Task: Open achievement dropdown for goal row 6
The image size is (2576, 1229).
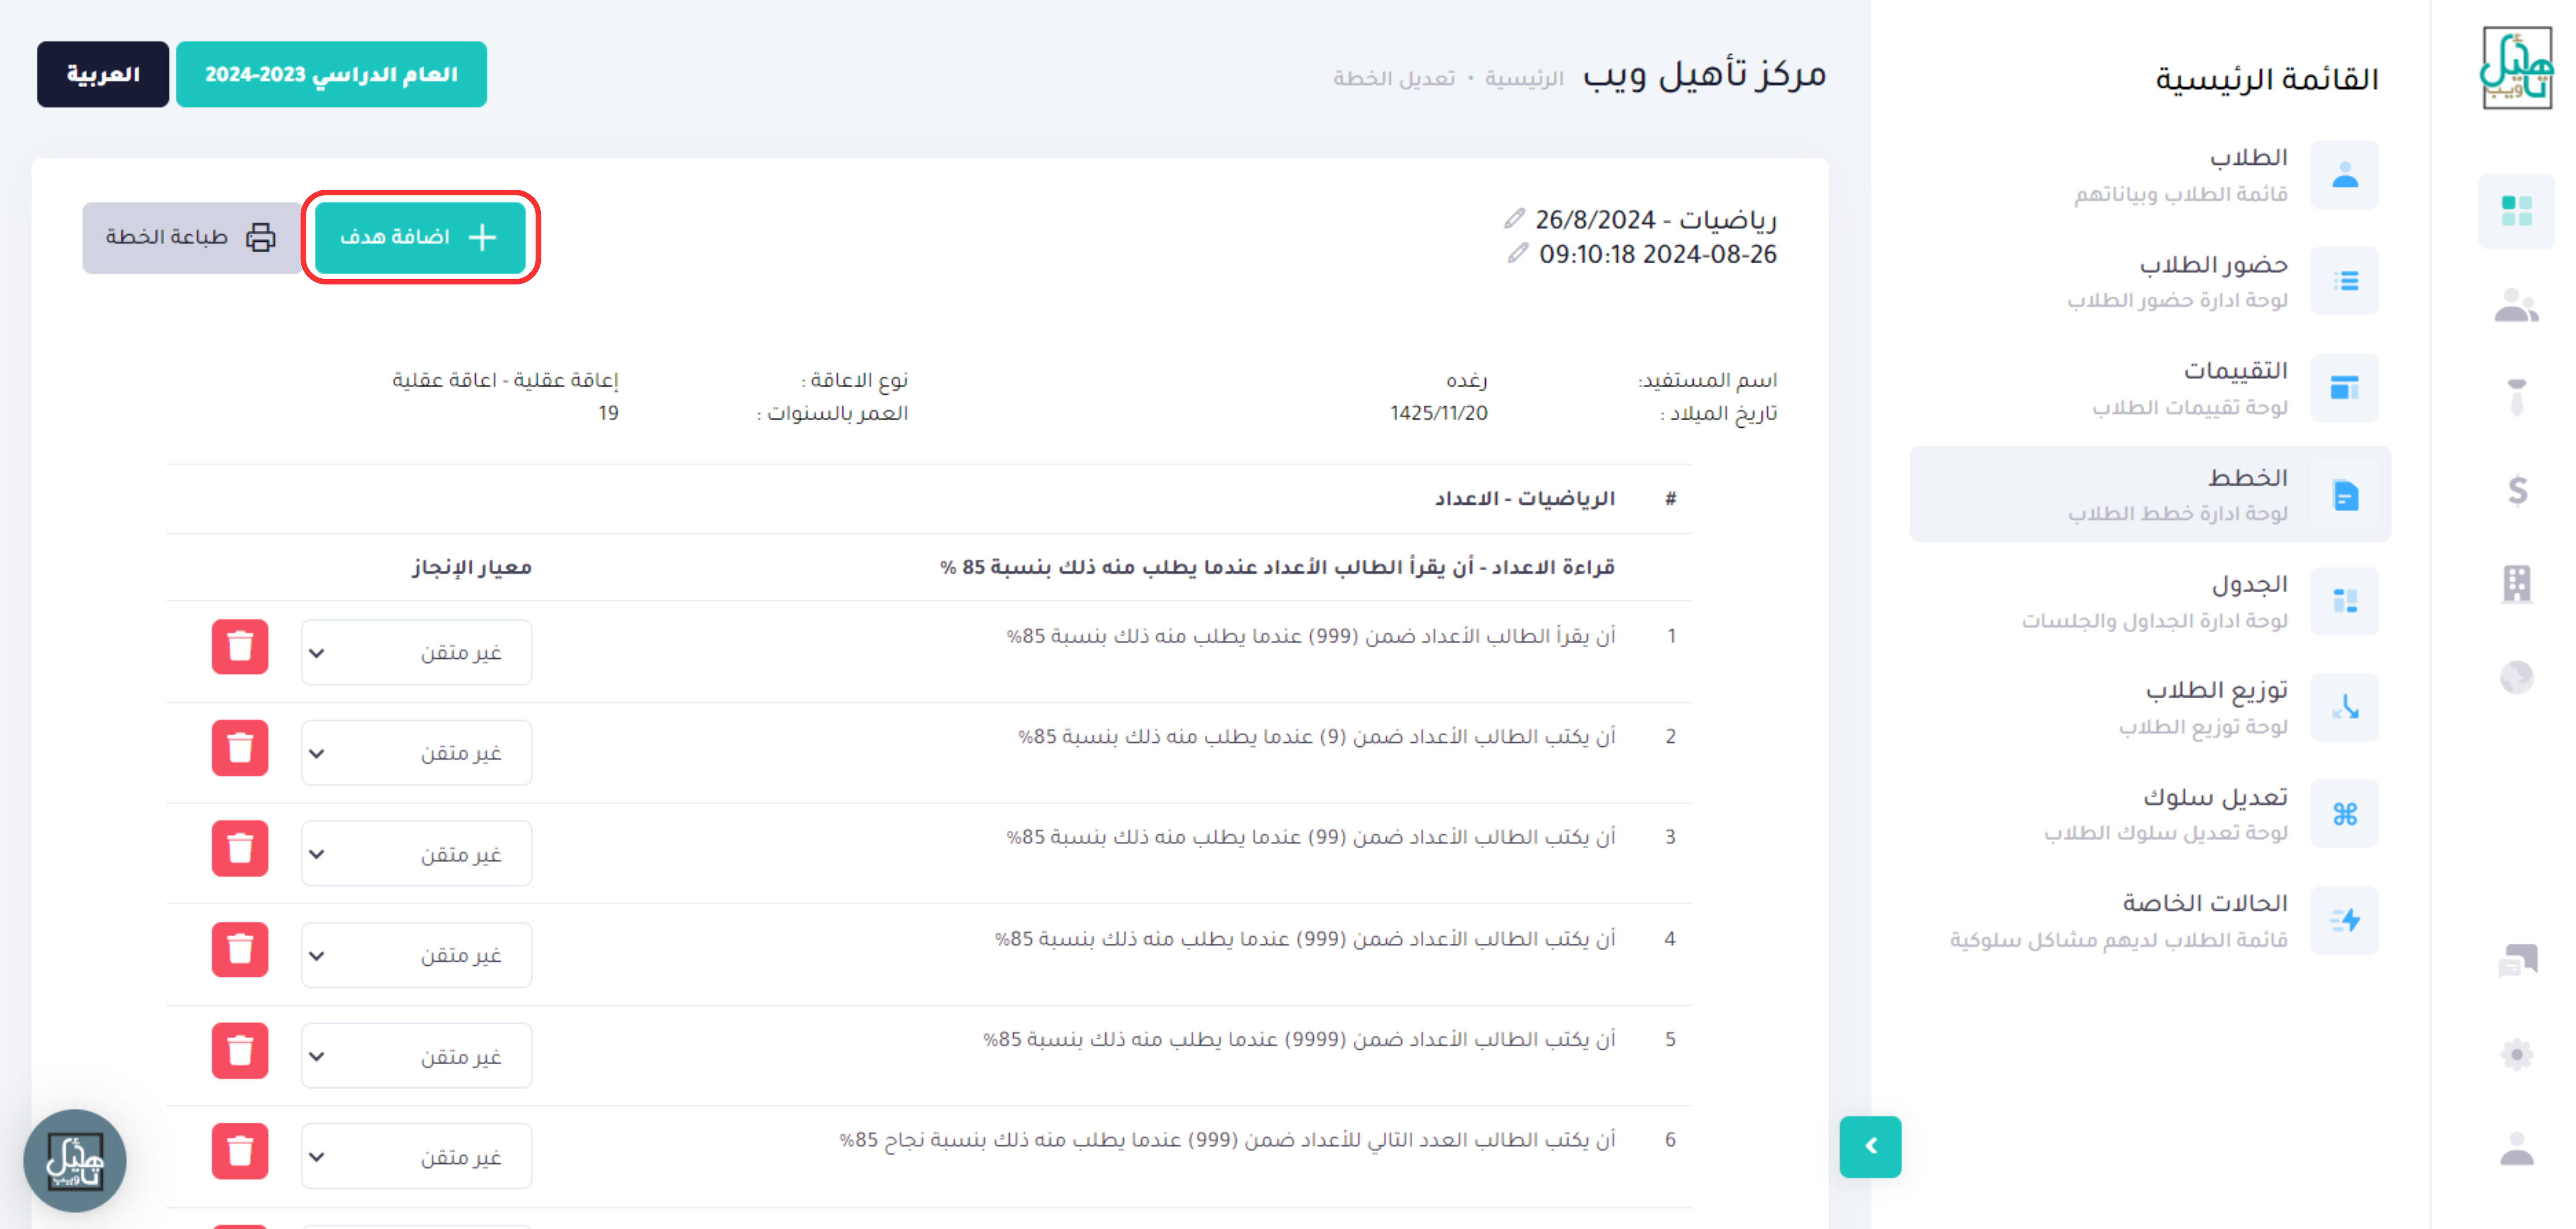Action: [x=416, y=1157]
